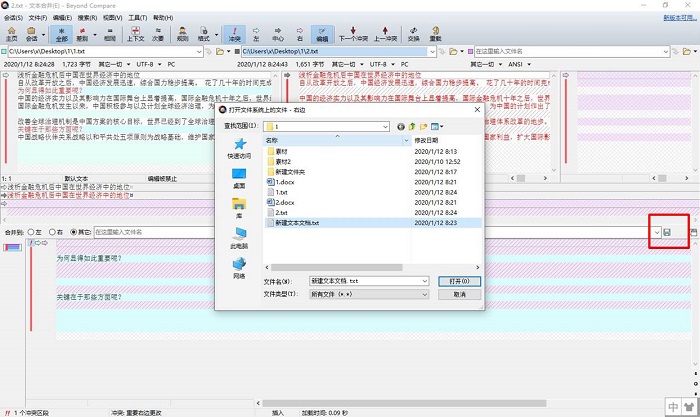
Task: Open right pane ANSI encoding dropdown
Action: [x=529, y=65]
